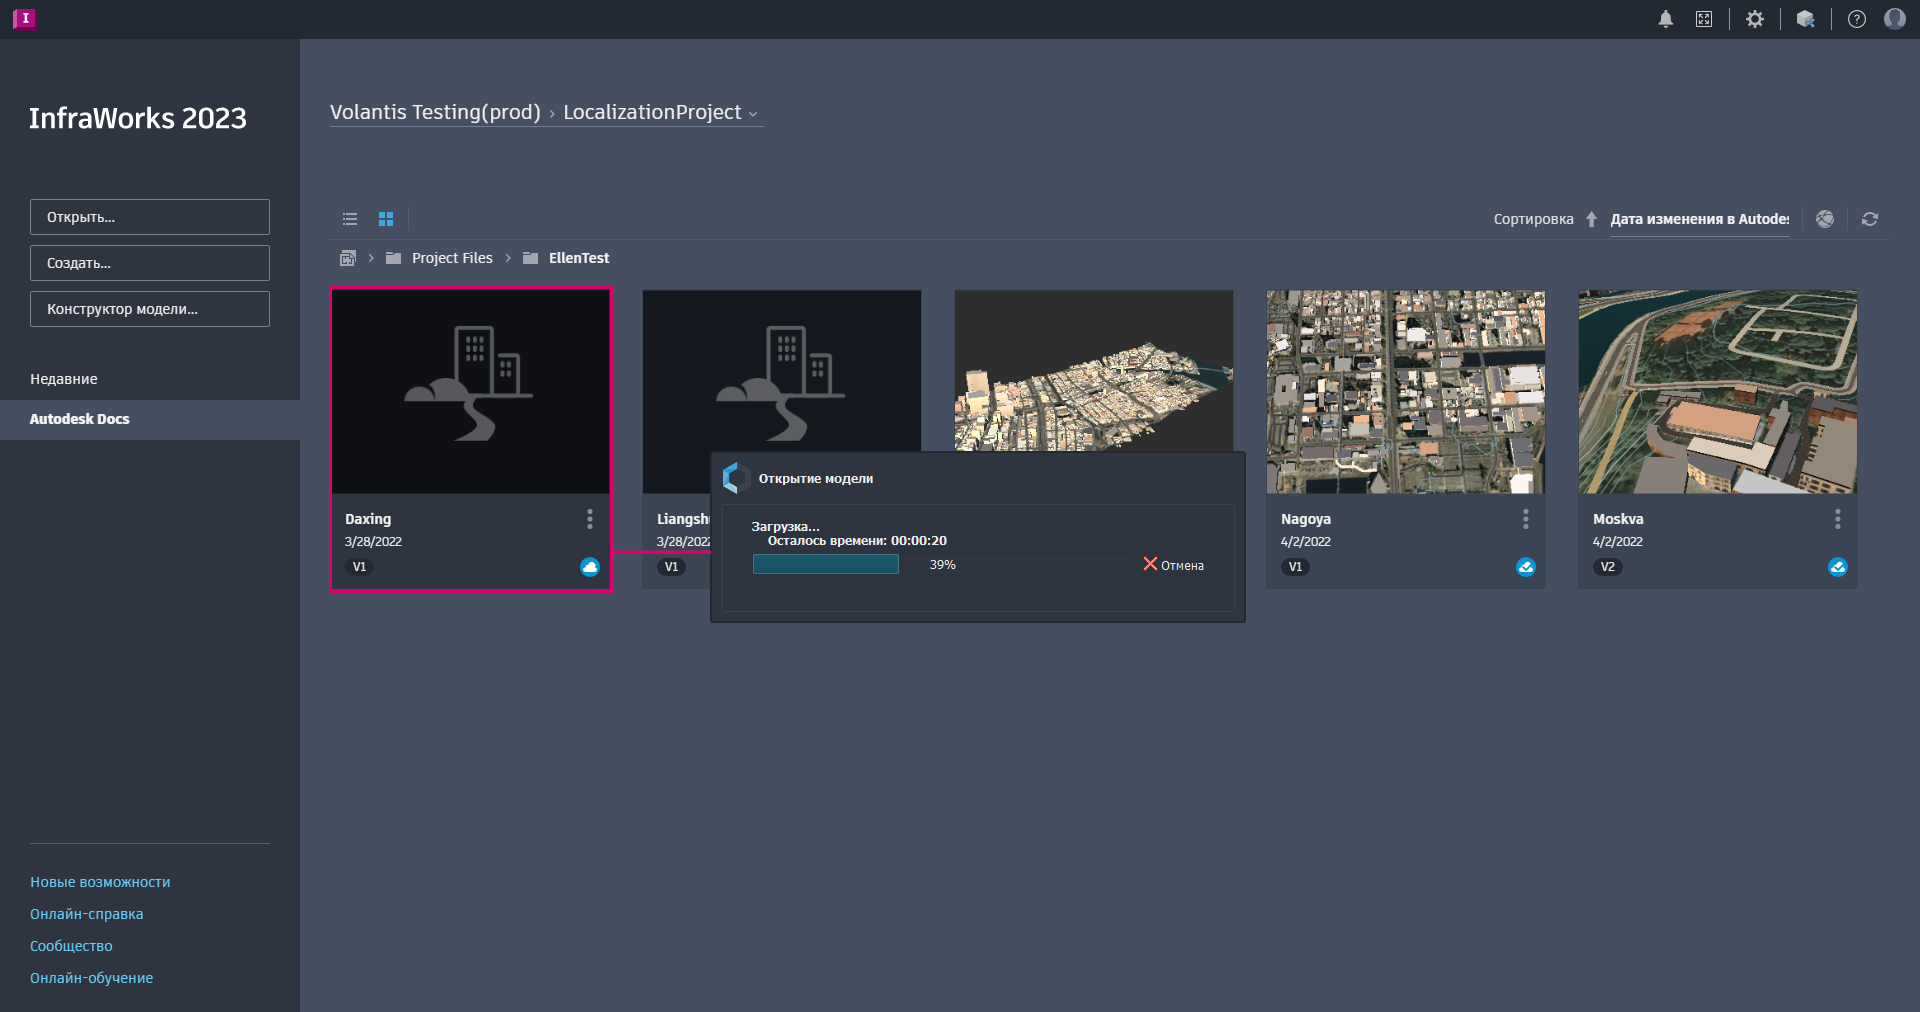
Task: Open the notifications bell icon
Action: (x=1666, y=19)
